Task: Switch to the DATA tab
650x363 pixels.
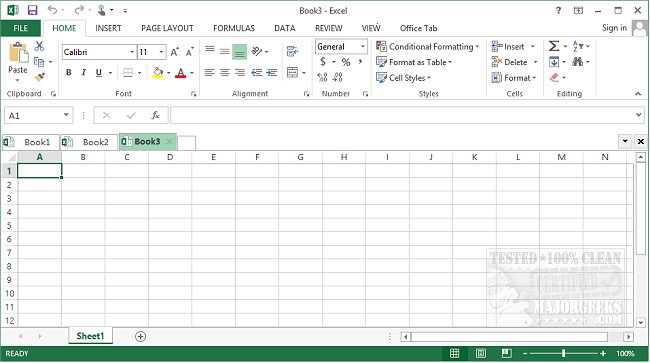Action: tap(285, 28)
